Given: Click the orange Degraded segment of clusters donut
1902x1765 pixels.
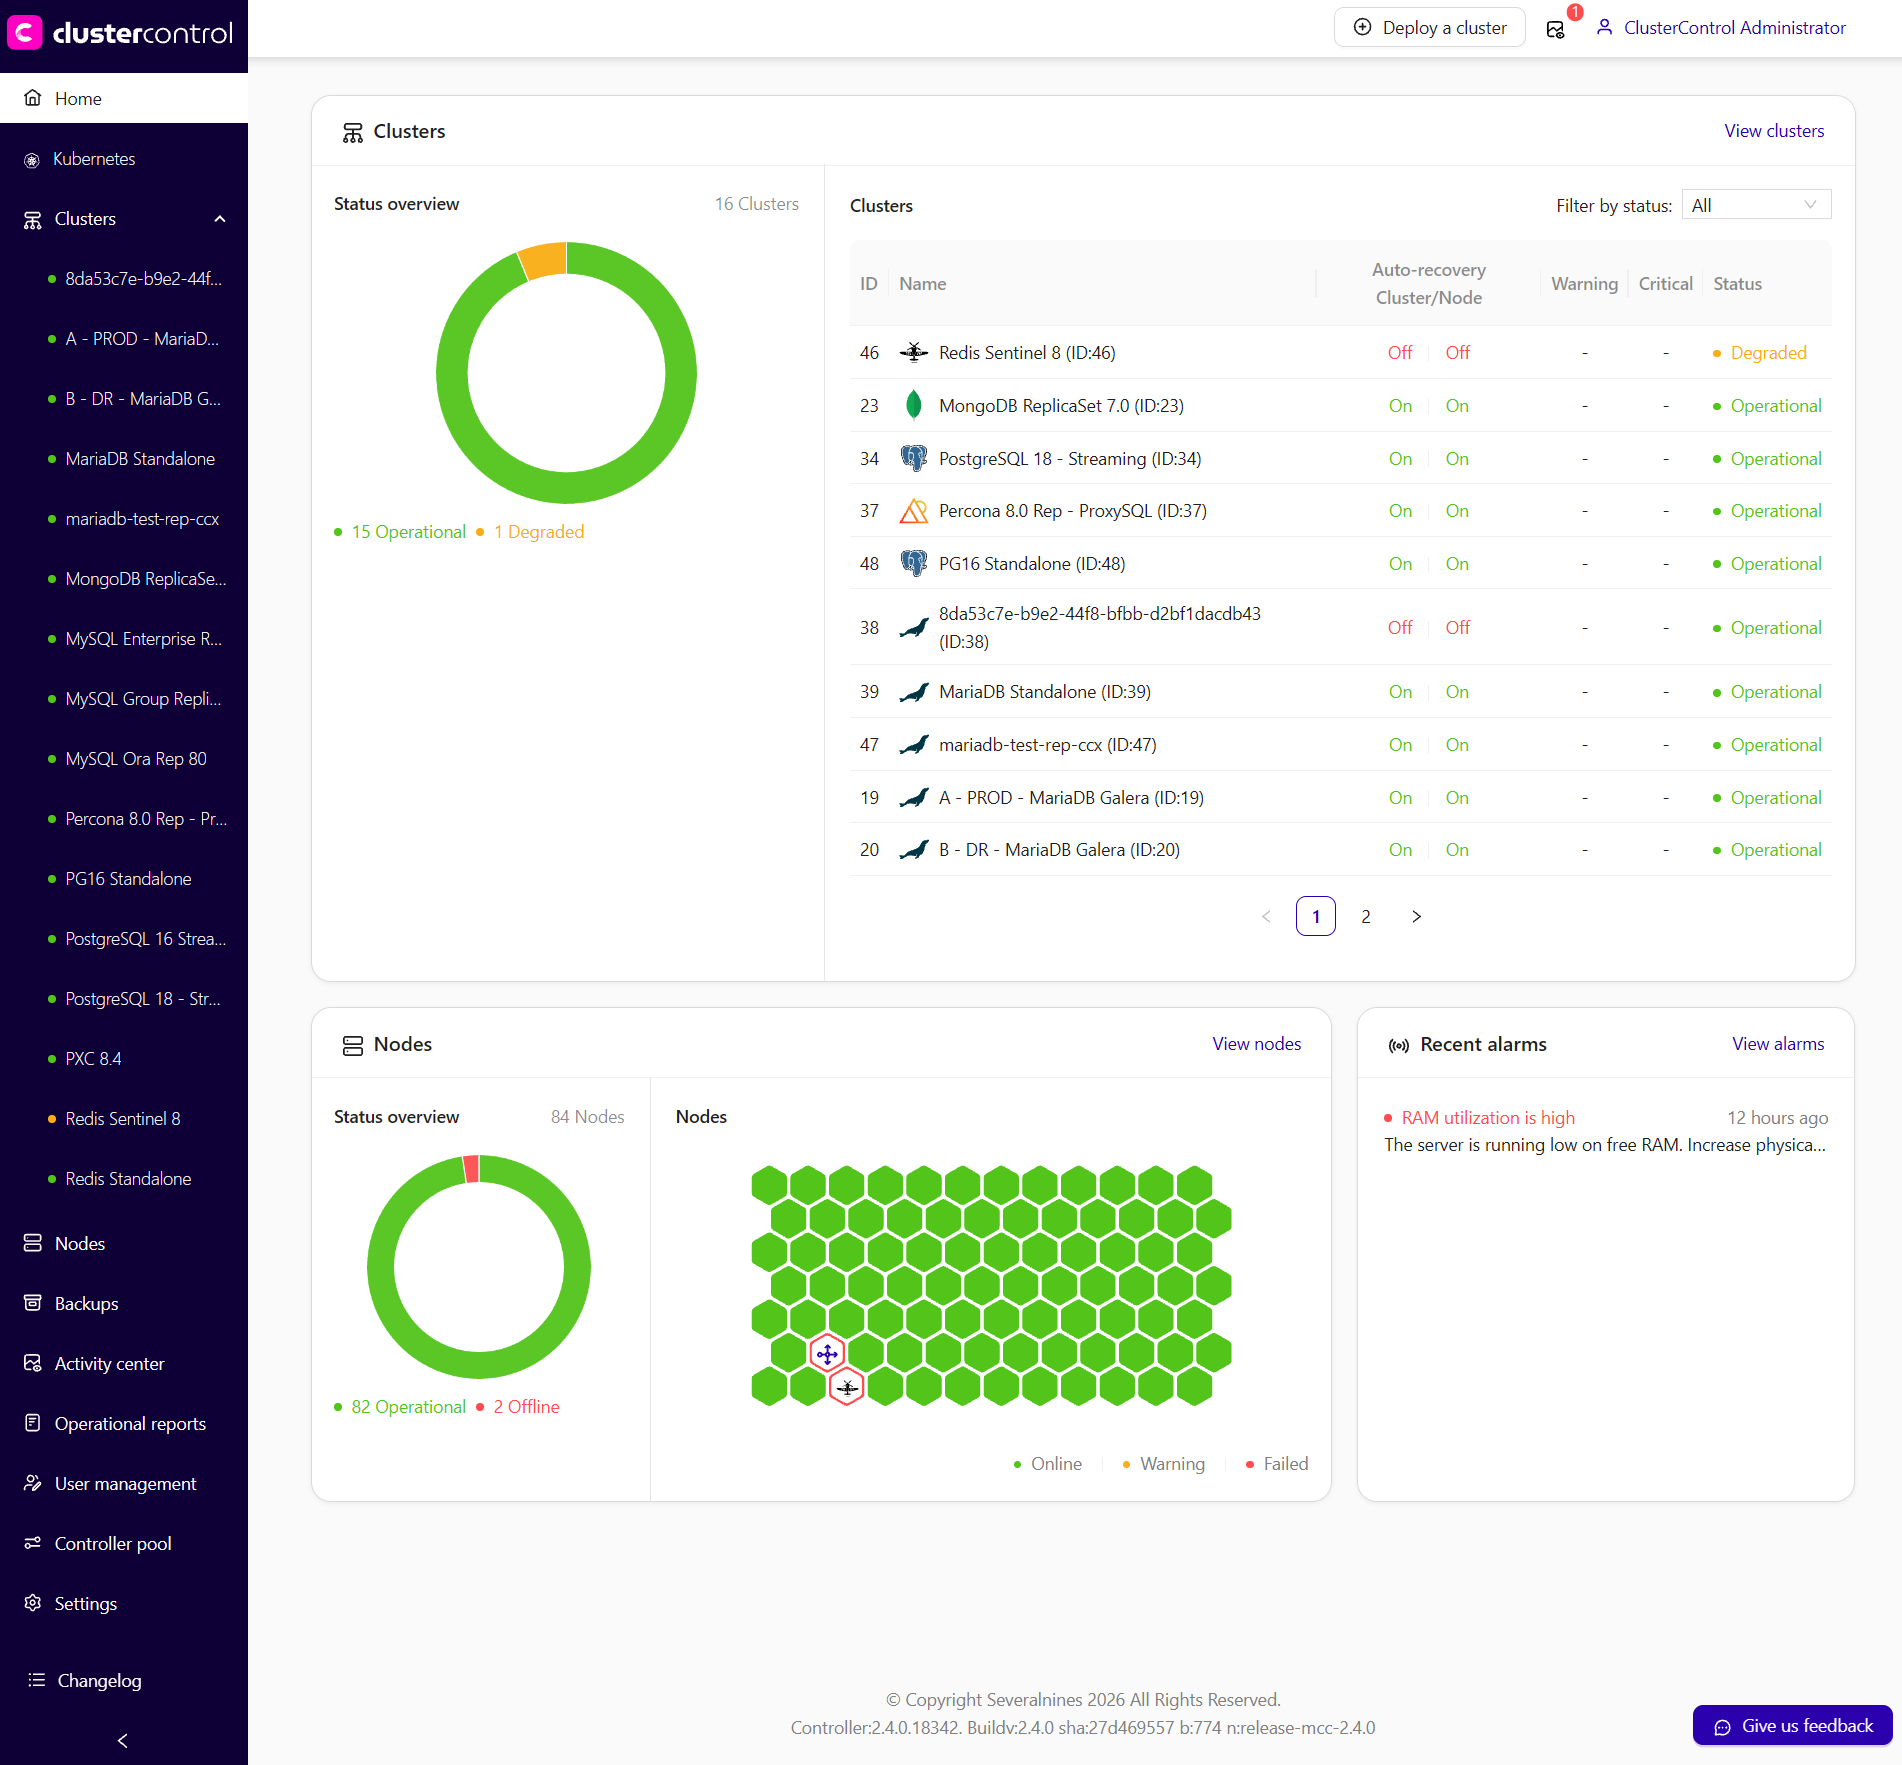Looking at the screenshot, I should coord(544,259).
